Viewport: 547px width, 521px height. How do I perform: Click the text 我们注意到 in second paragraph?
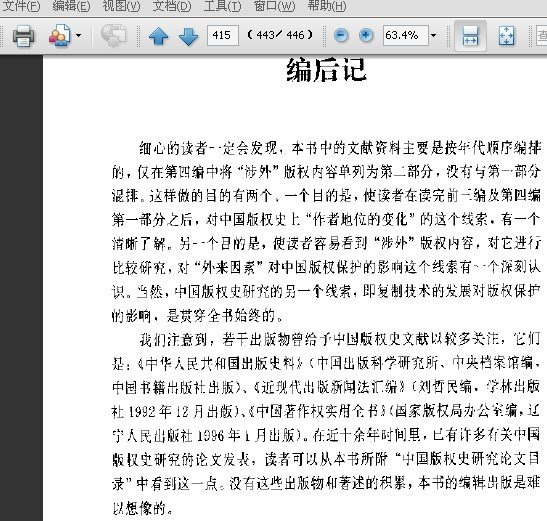[173, 340]
